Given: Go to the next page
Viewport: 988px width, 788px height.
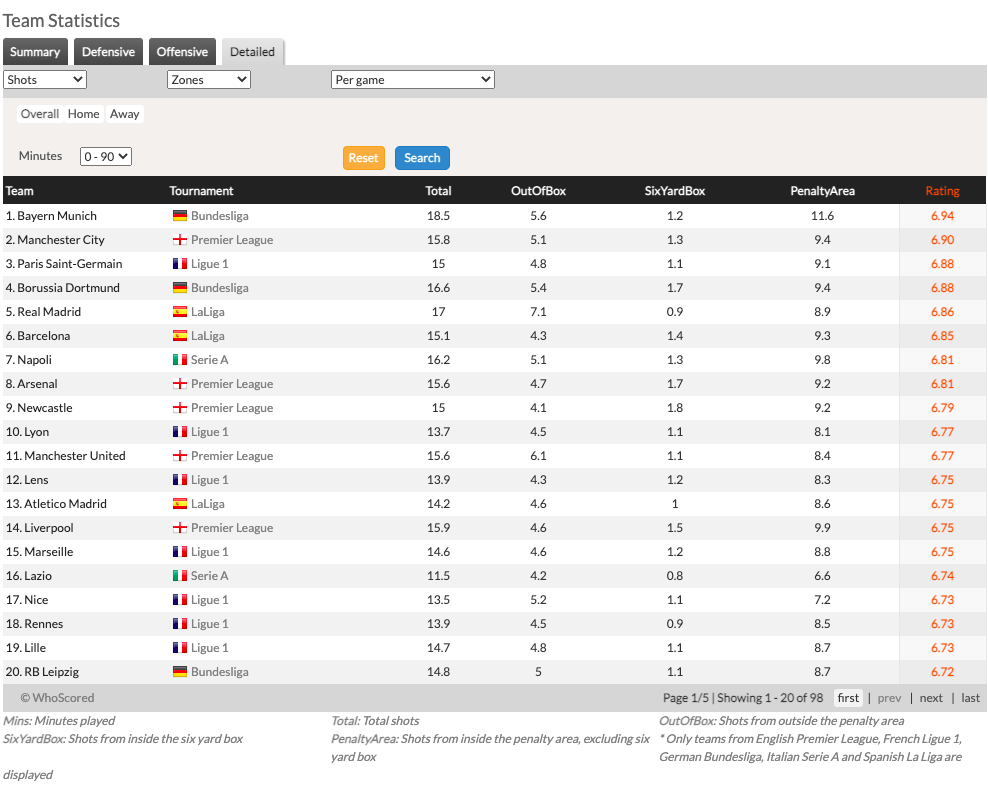Looking at the screenshot, I should (x=931, y=698).
